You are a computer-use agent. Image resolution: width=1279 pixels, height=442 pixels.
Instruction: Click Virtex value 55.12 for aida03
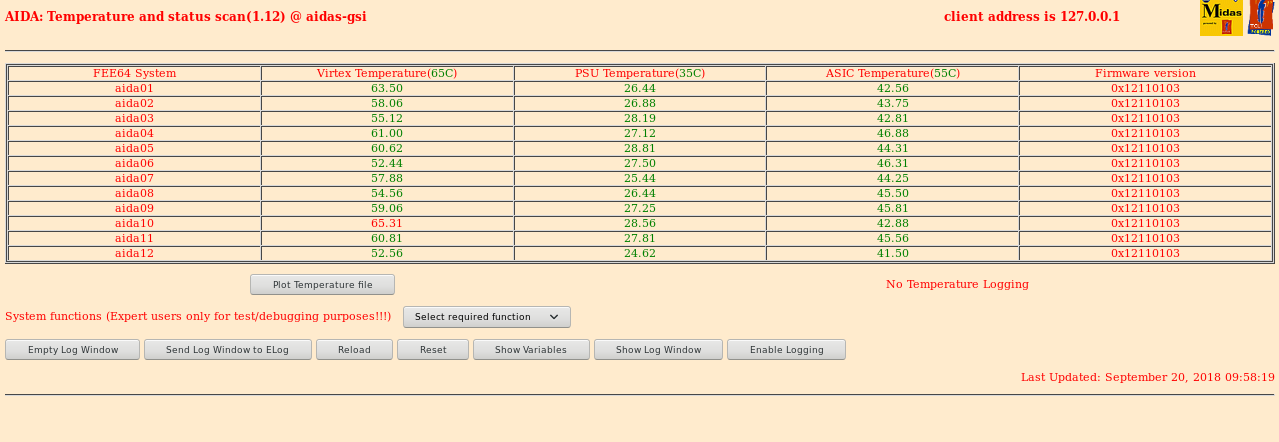point(387,118)
